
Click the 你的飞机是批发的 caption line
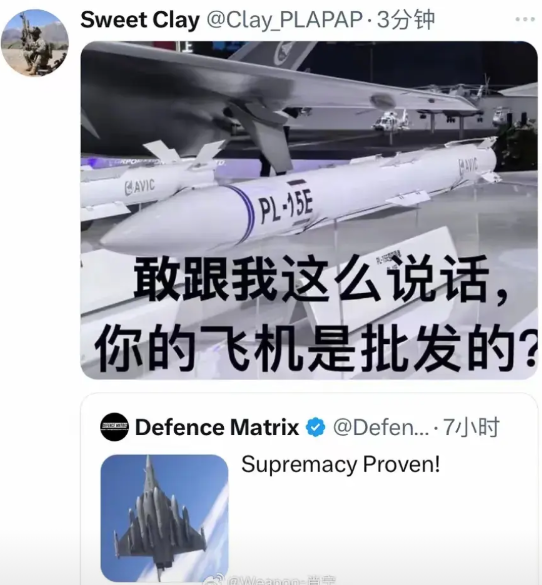317,347
